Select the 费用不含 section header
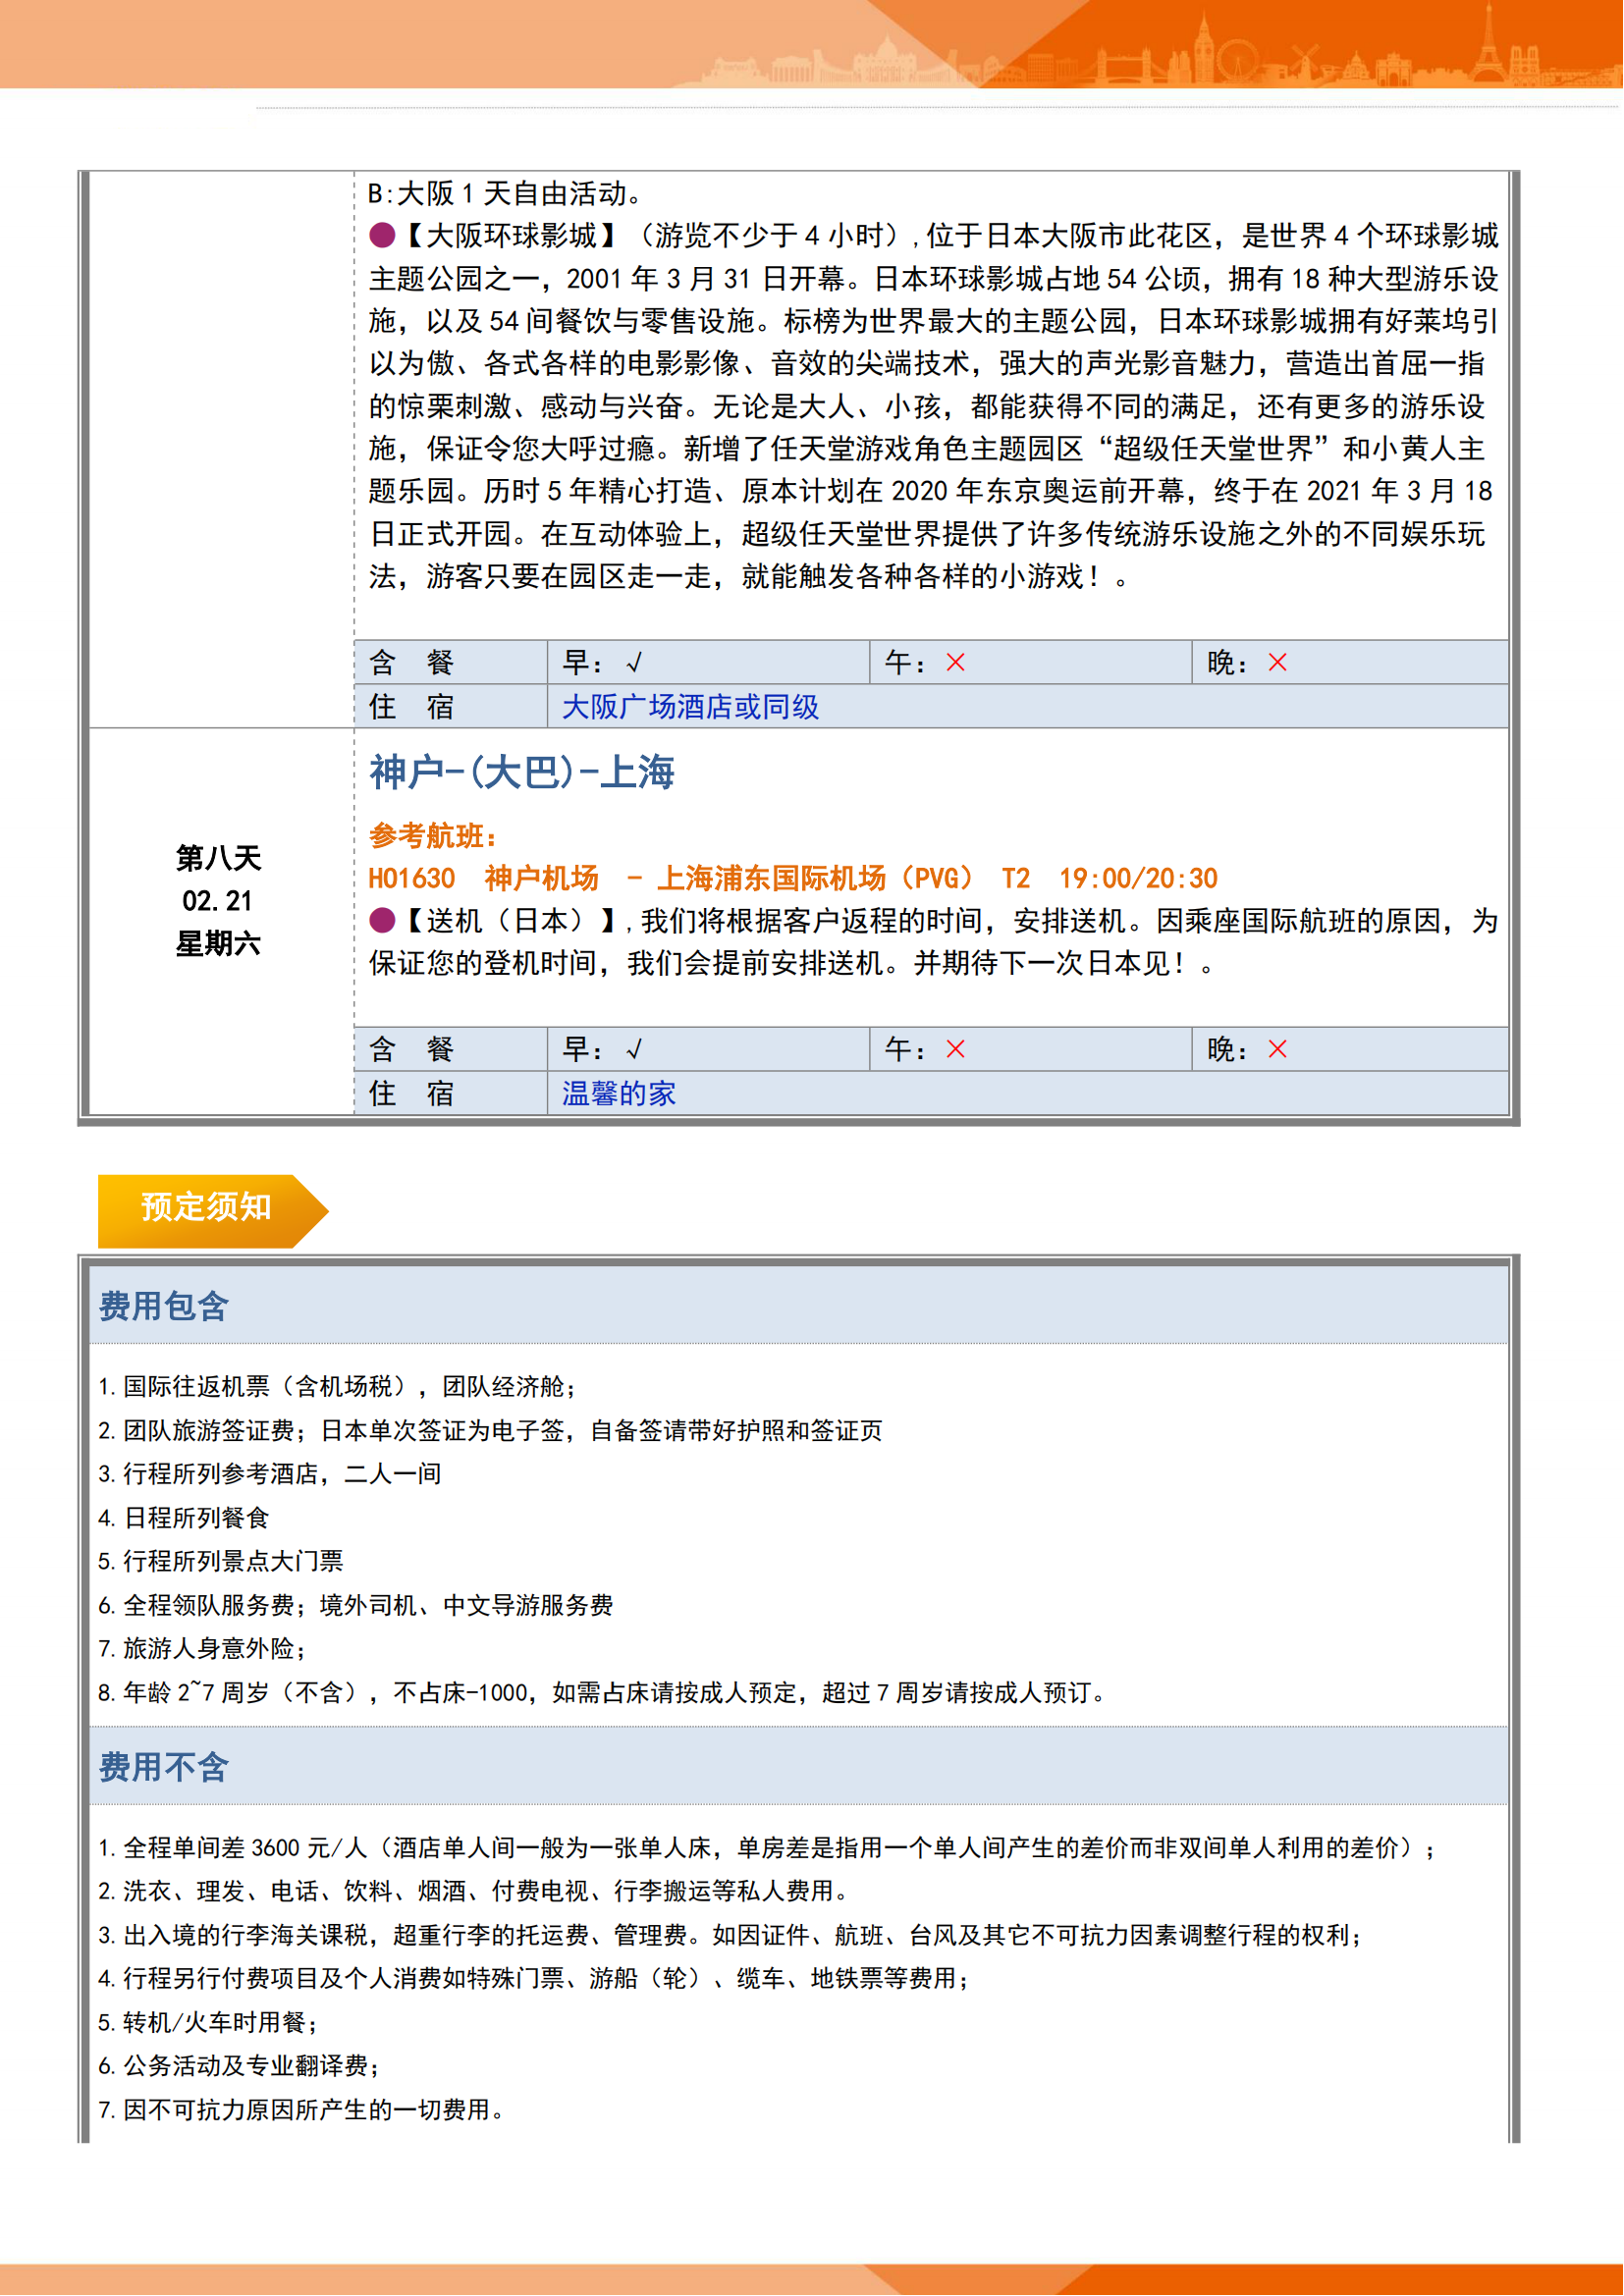This screenshot has height=2296, width=1624. (x=164, y=1768)
